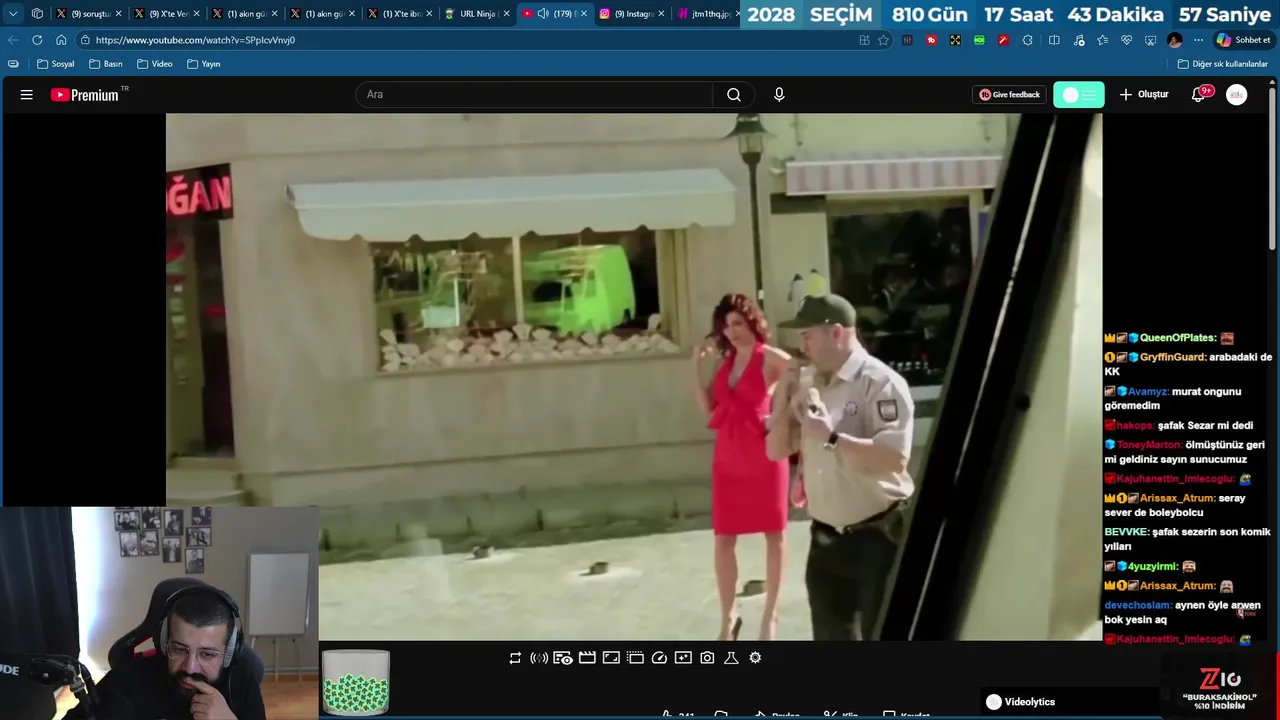Open the YouTube notifications bell
Viewport: 1280px width, 720px height.
coord(1199,95)
